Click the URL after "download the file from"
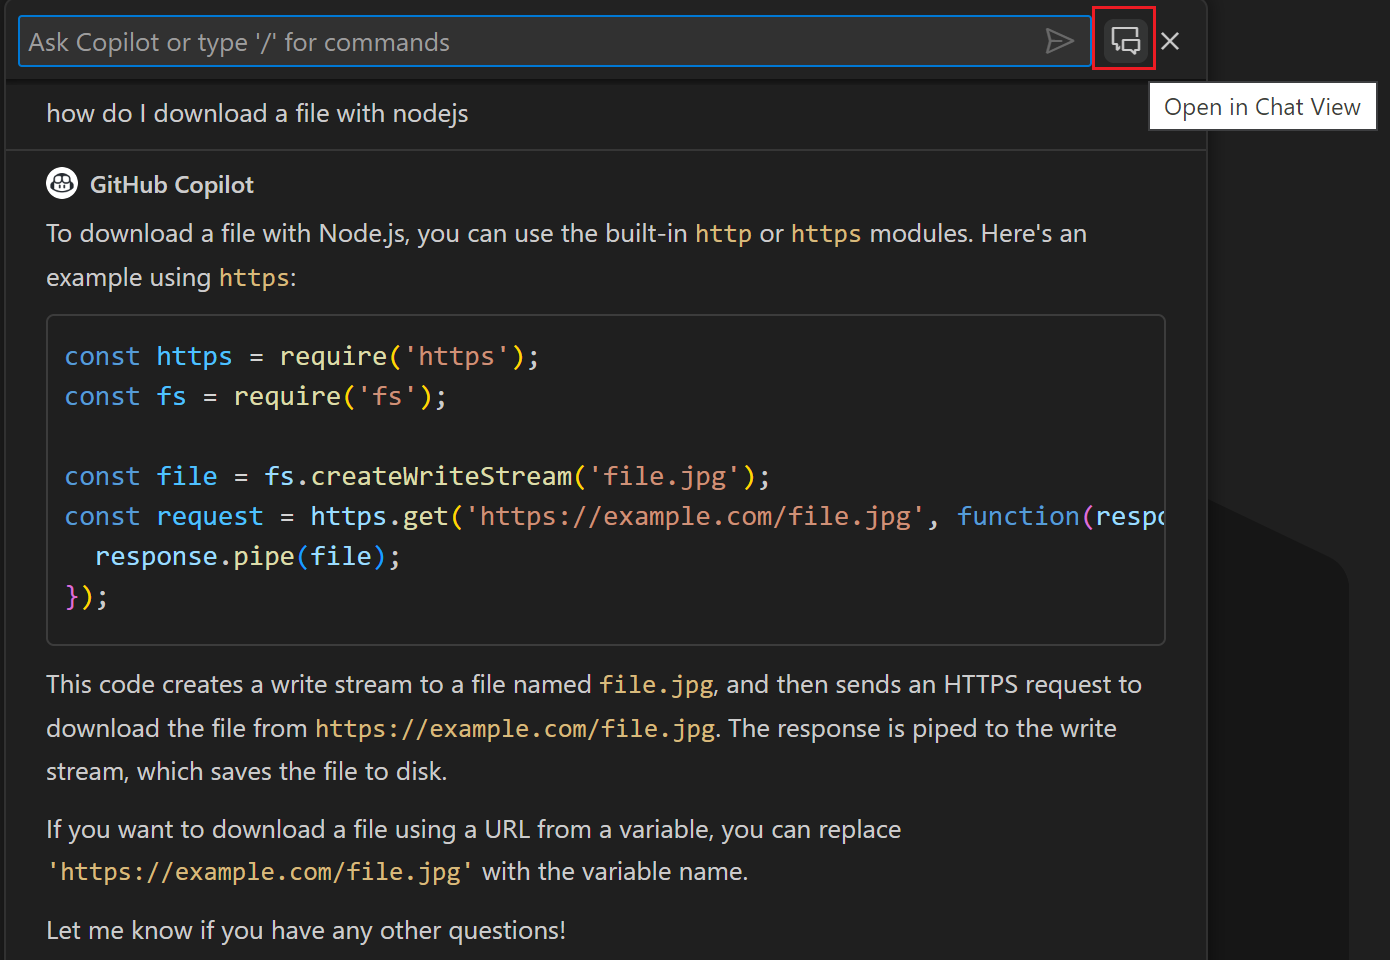Viewport: 1390px width, 960px height. (514, 729)
